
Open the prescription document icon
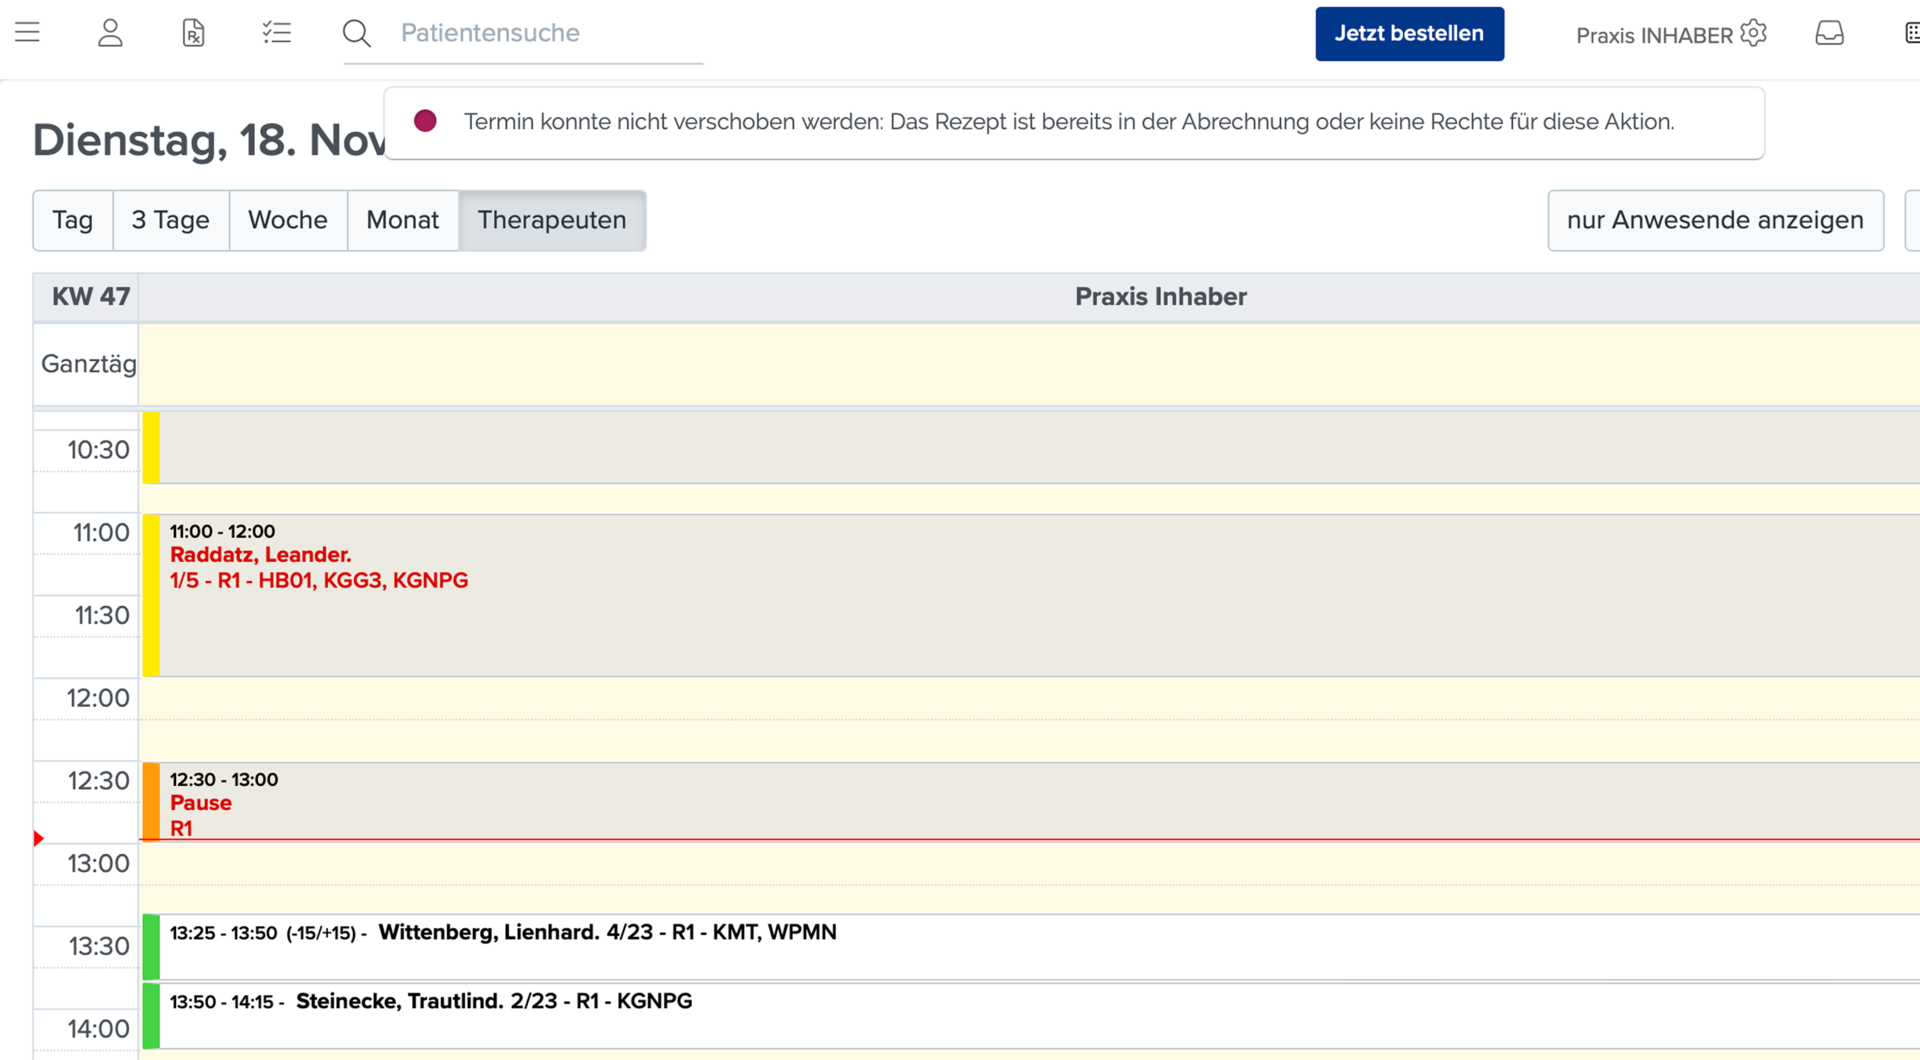[194, 33]
